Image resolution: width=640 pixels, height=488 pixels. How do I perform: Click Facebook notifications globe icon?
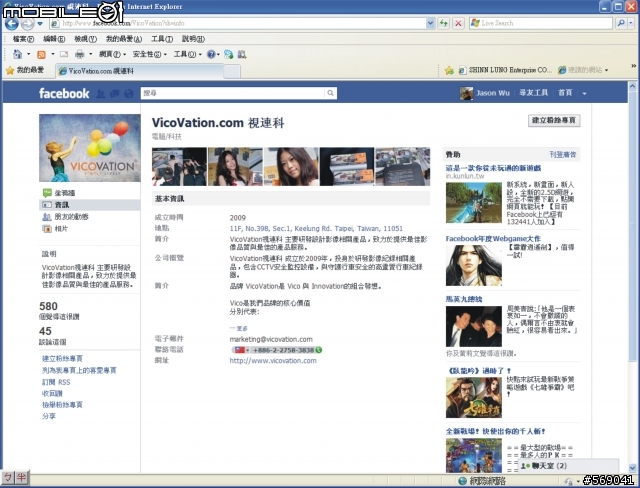[129, 94]
